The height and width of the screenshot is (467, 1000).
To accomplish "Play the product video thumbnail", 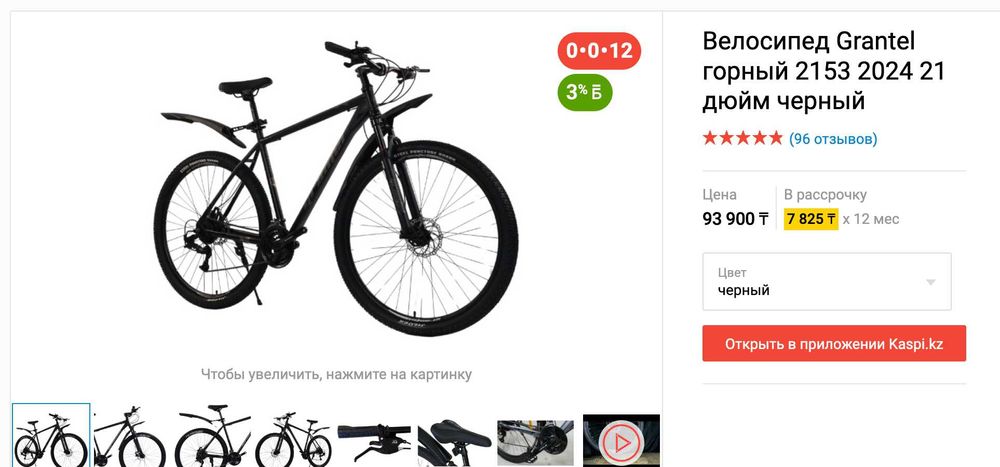I will [x=622, y=441].
